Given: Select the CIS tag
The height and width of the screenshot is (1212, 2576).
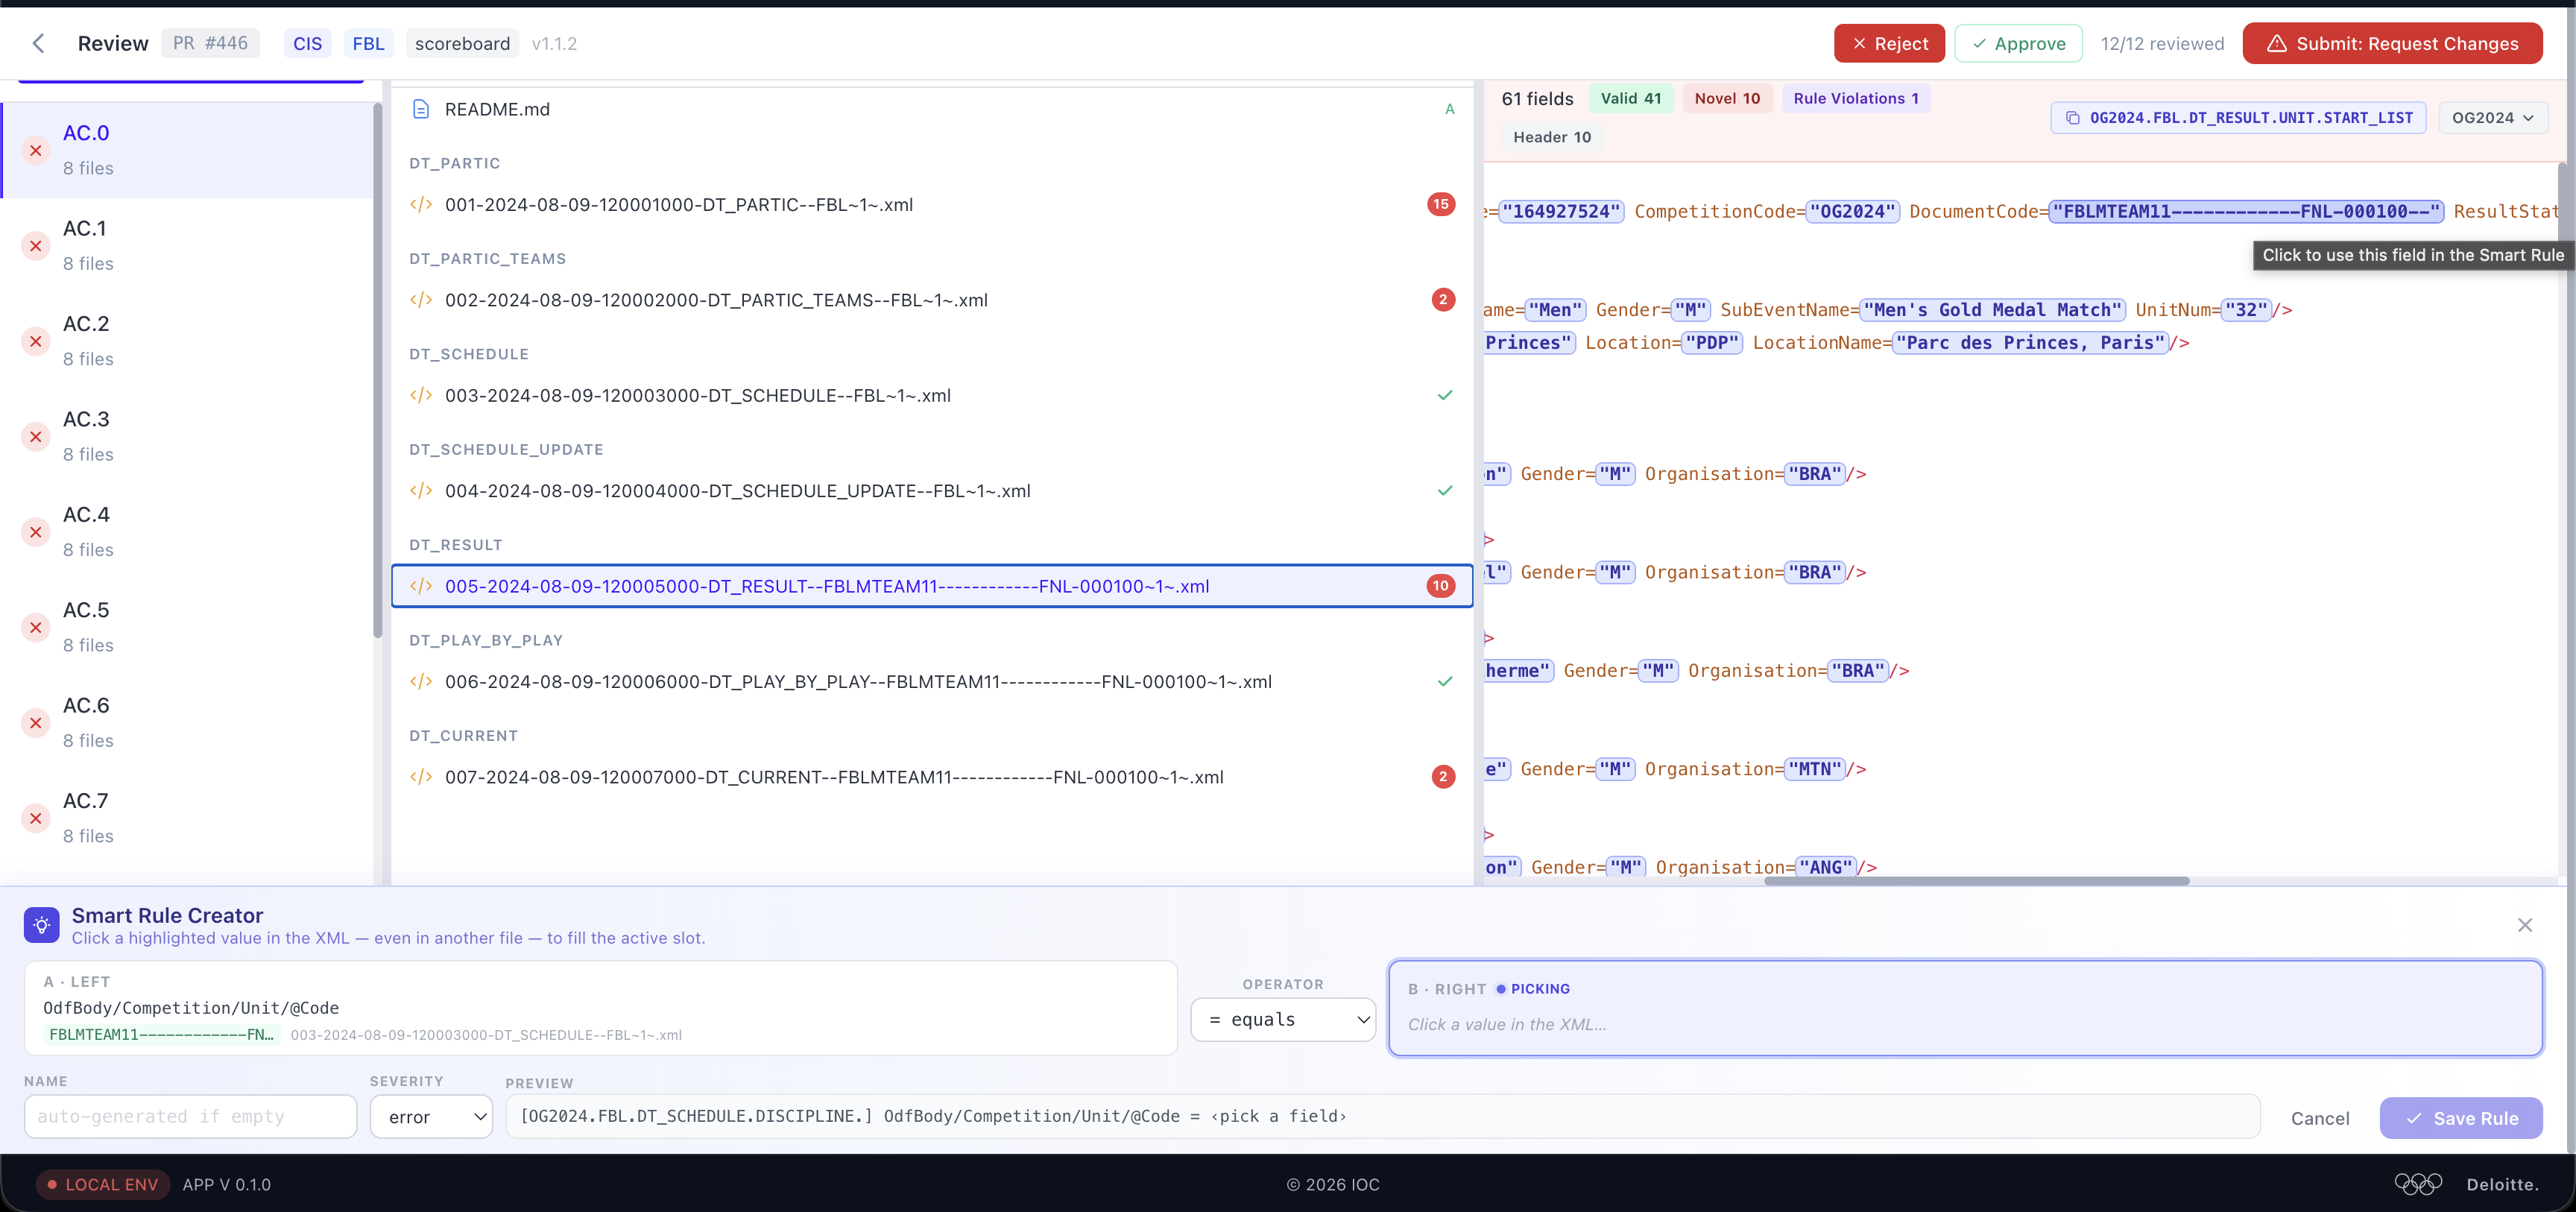Looking at the screenshot, I should [308, 43].
